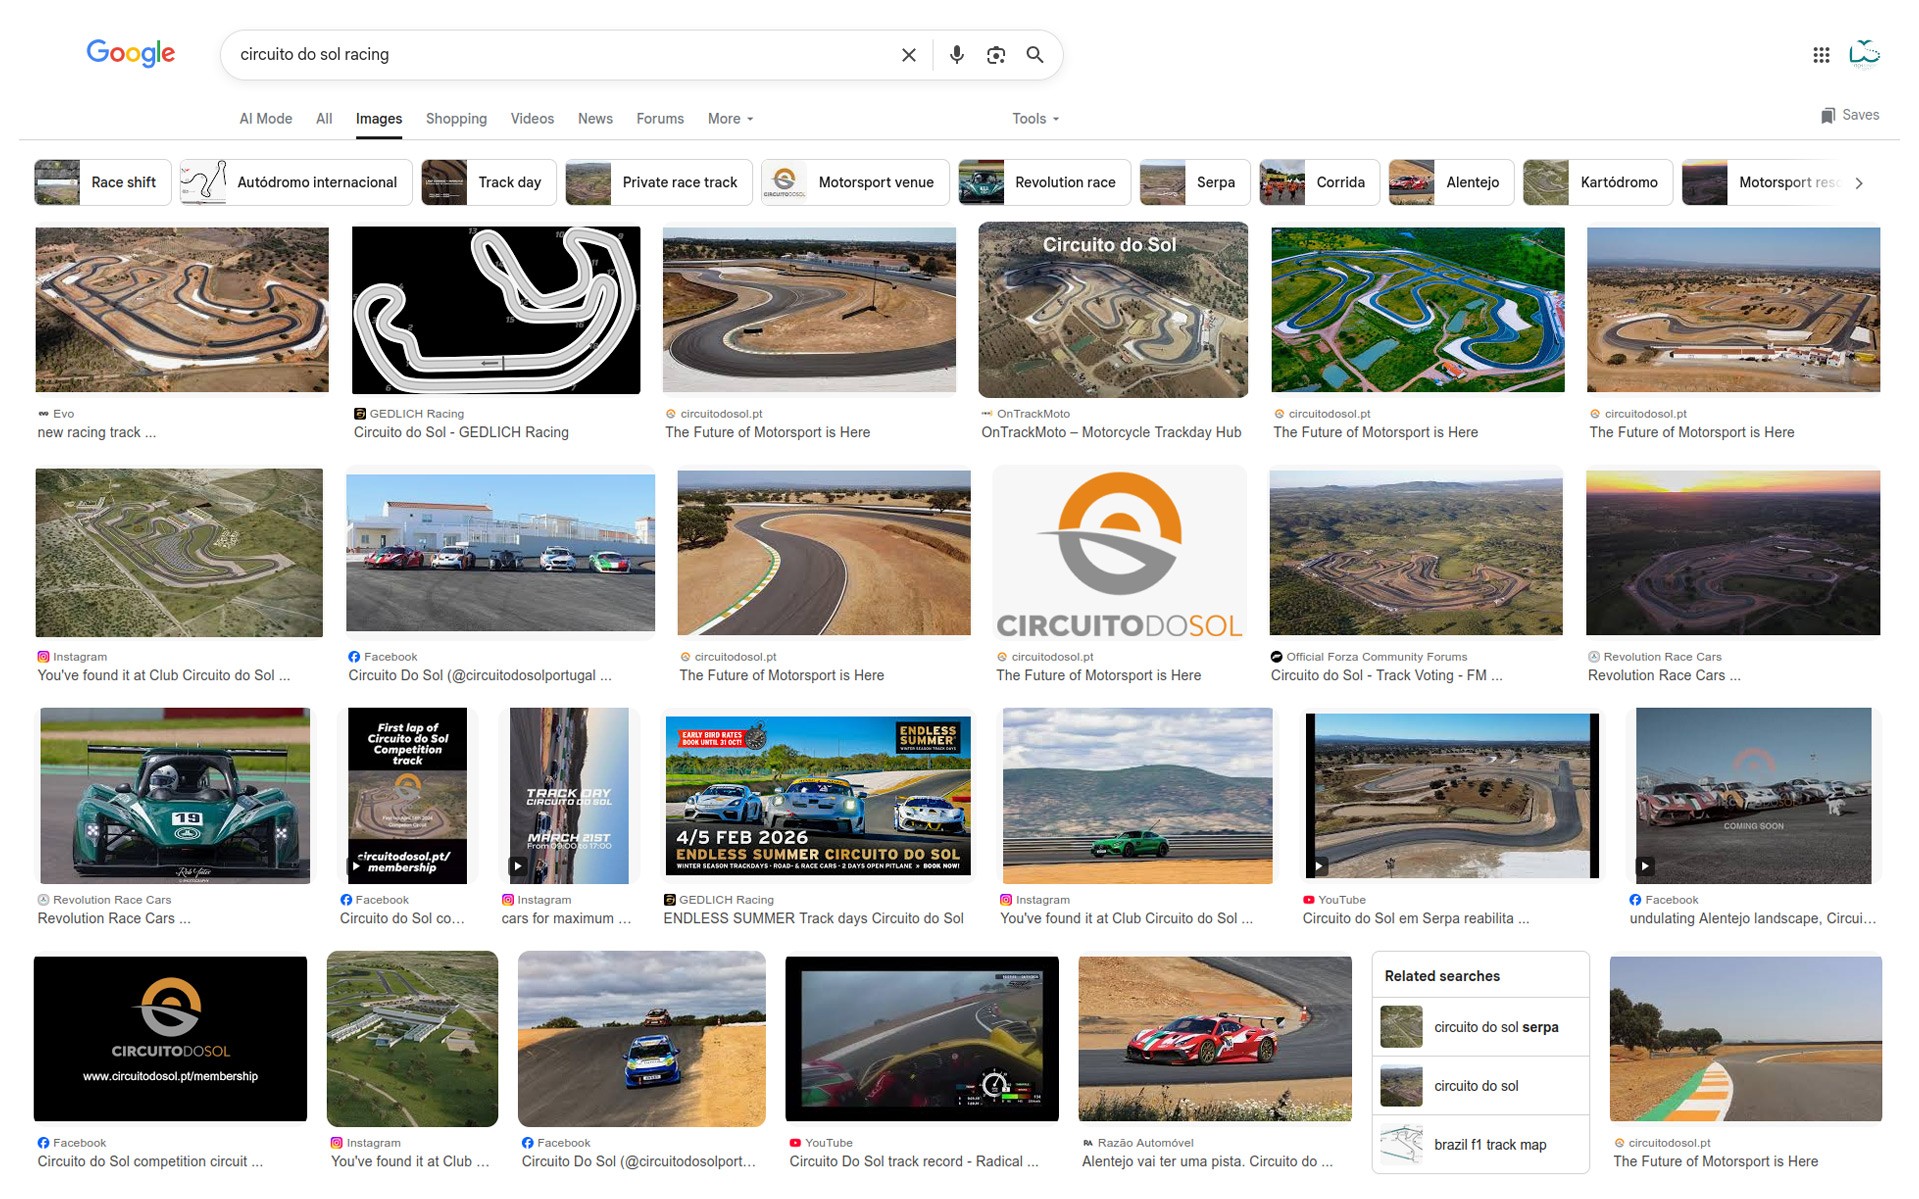
Task: Open Facebook paddock cars lineup image
Action: tap(500, 553)
